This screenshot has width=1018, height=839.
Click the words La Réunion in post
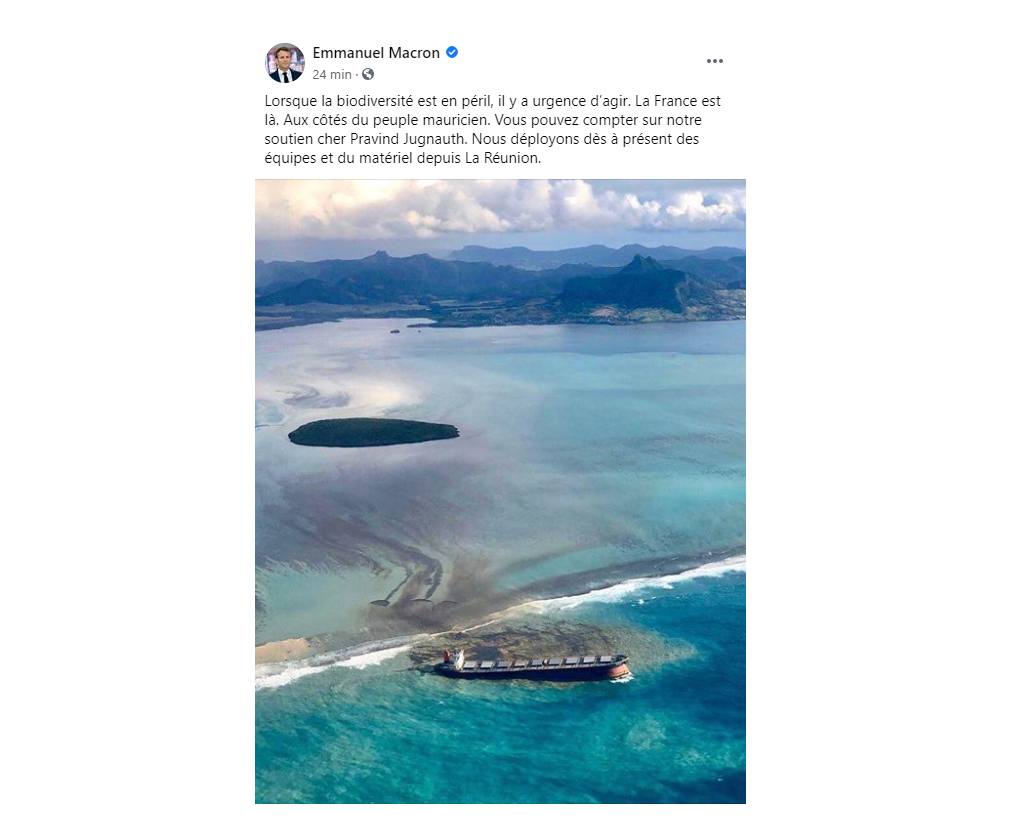(x=502, y=158)
